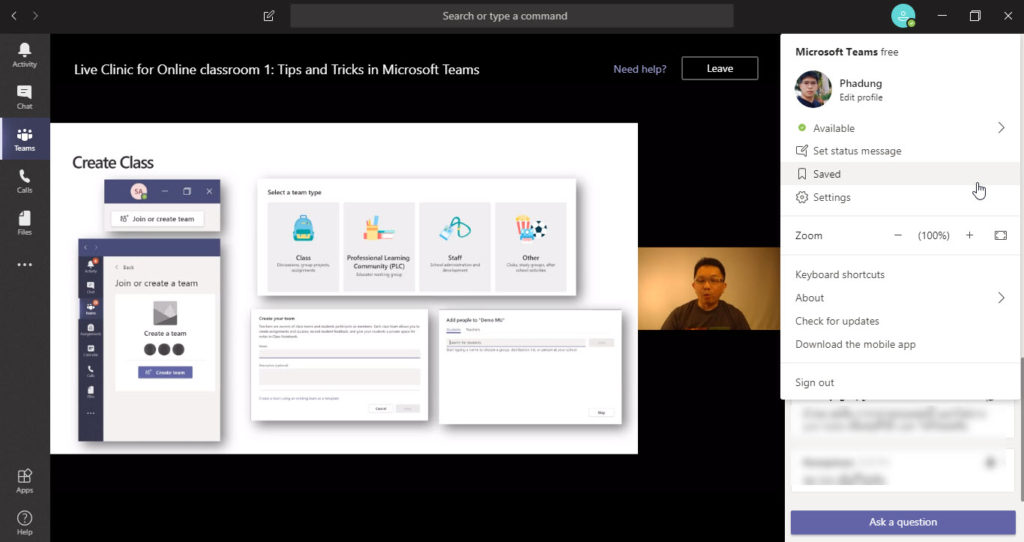Click Edit profile link
Image resolution: width=1024 pixels, height=542 pixels.
point(861,97)
